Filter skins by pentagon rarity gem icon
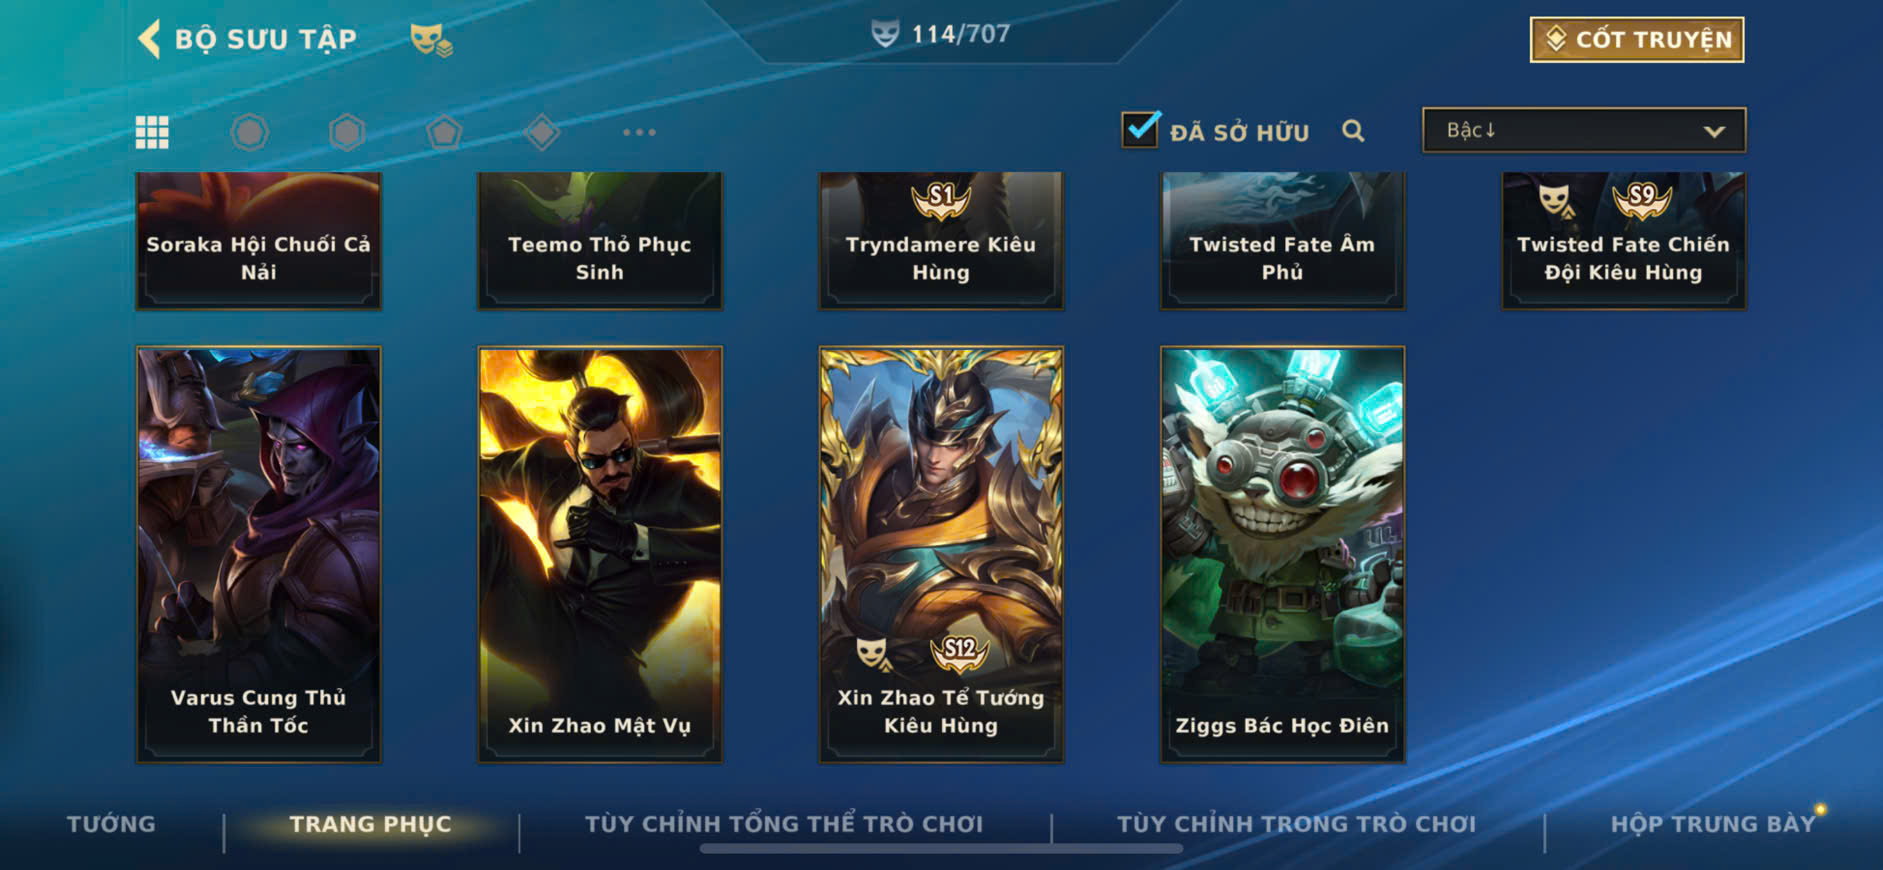The height and width of the screenshot is (870, 1883). click(x=444, y=132)
